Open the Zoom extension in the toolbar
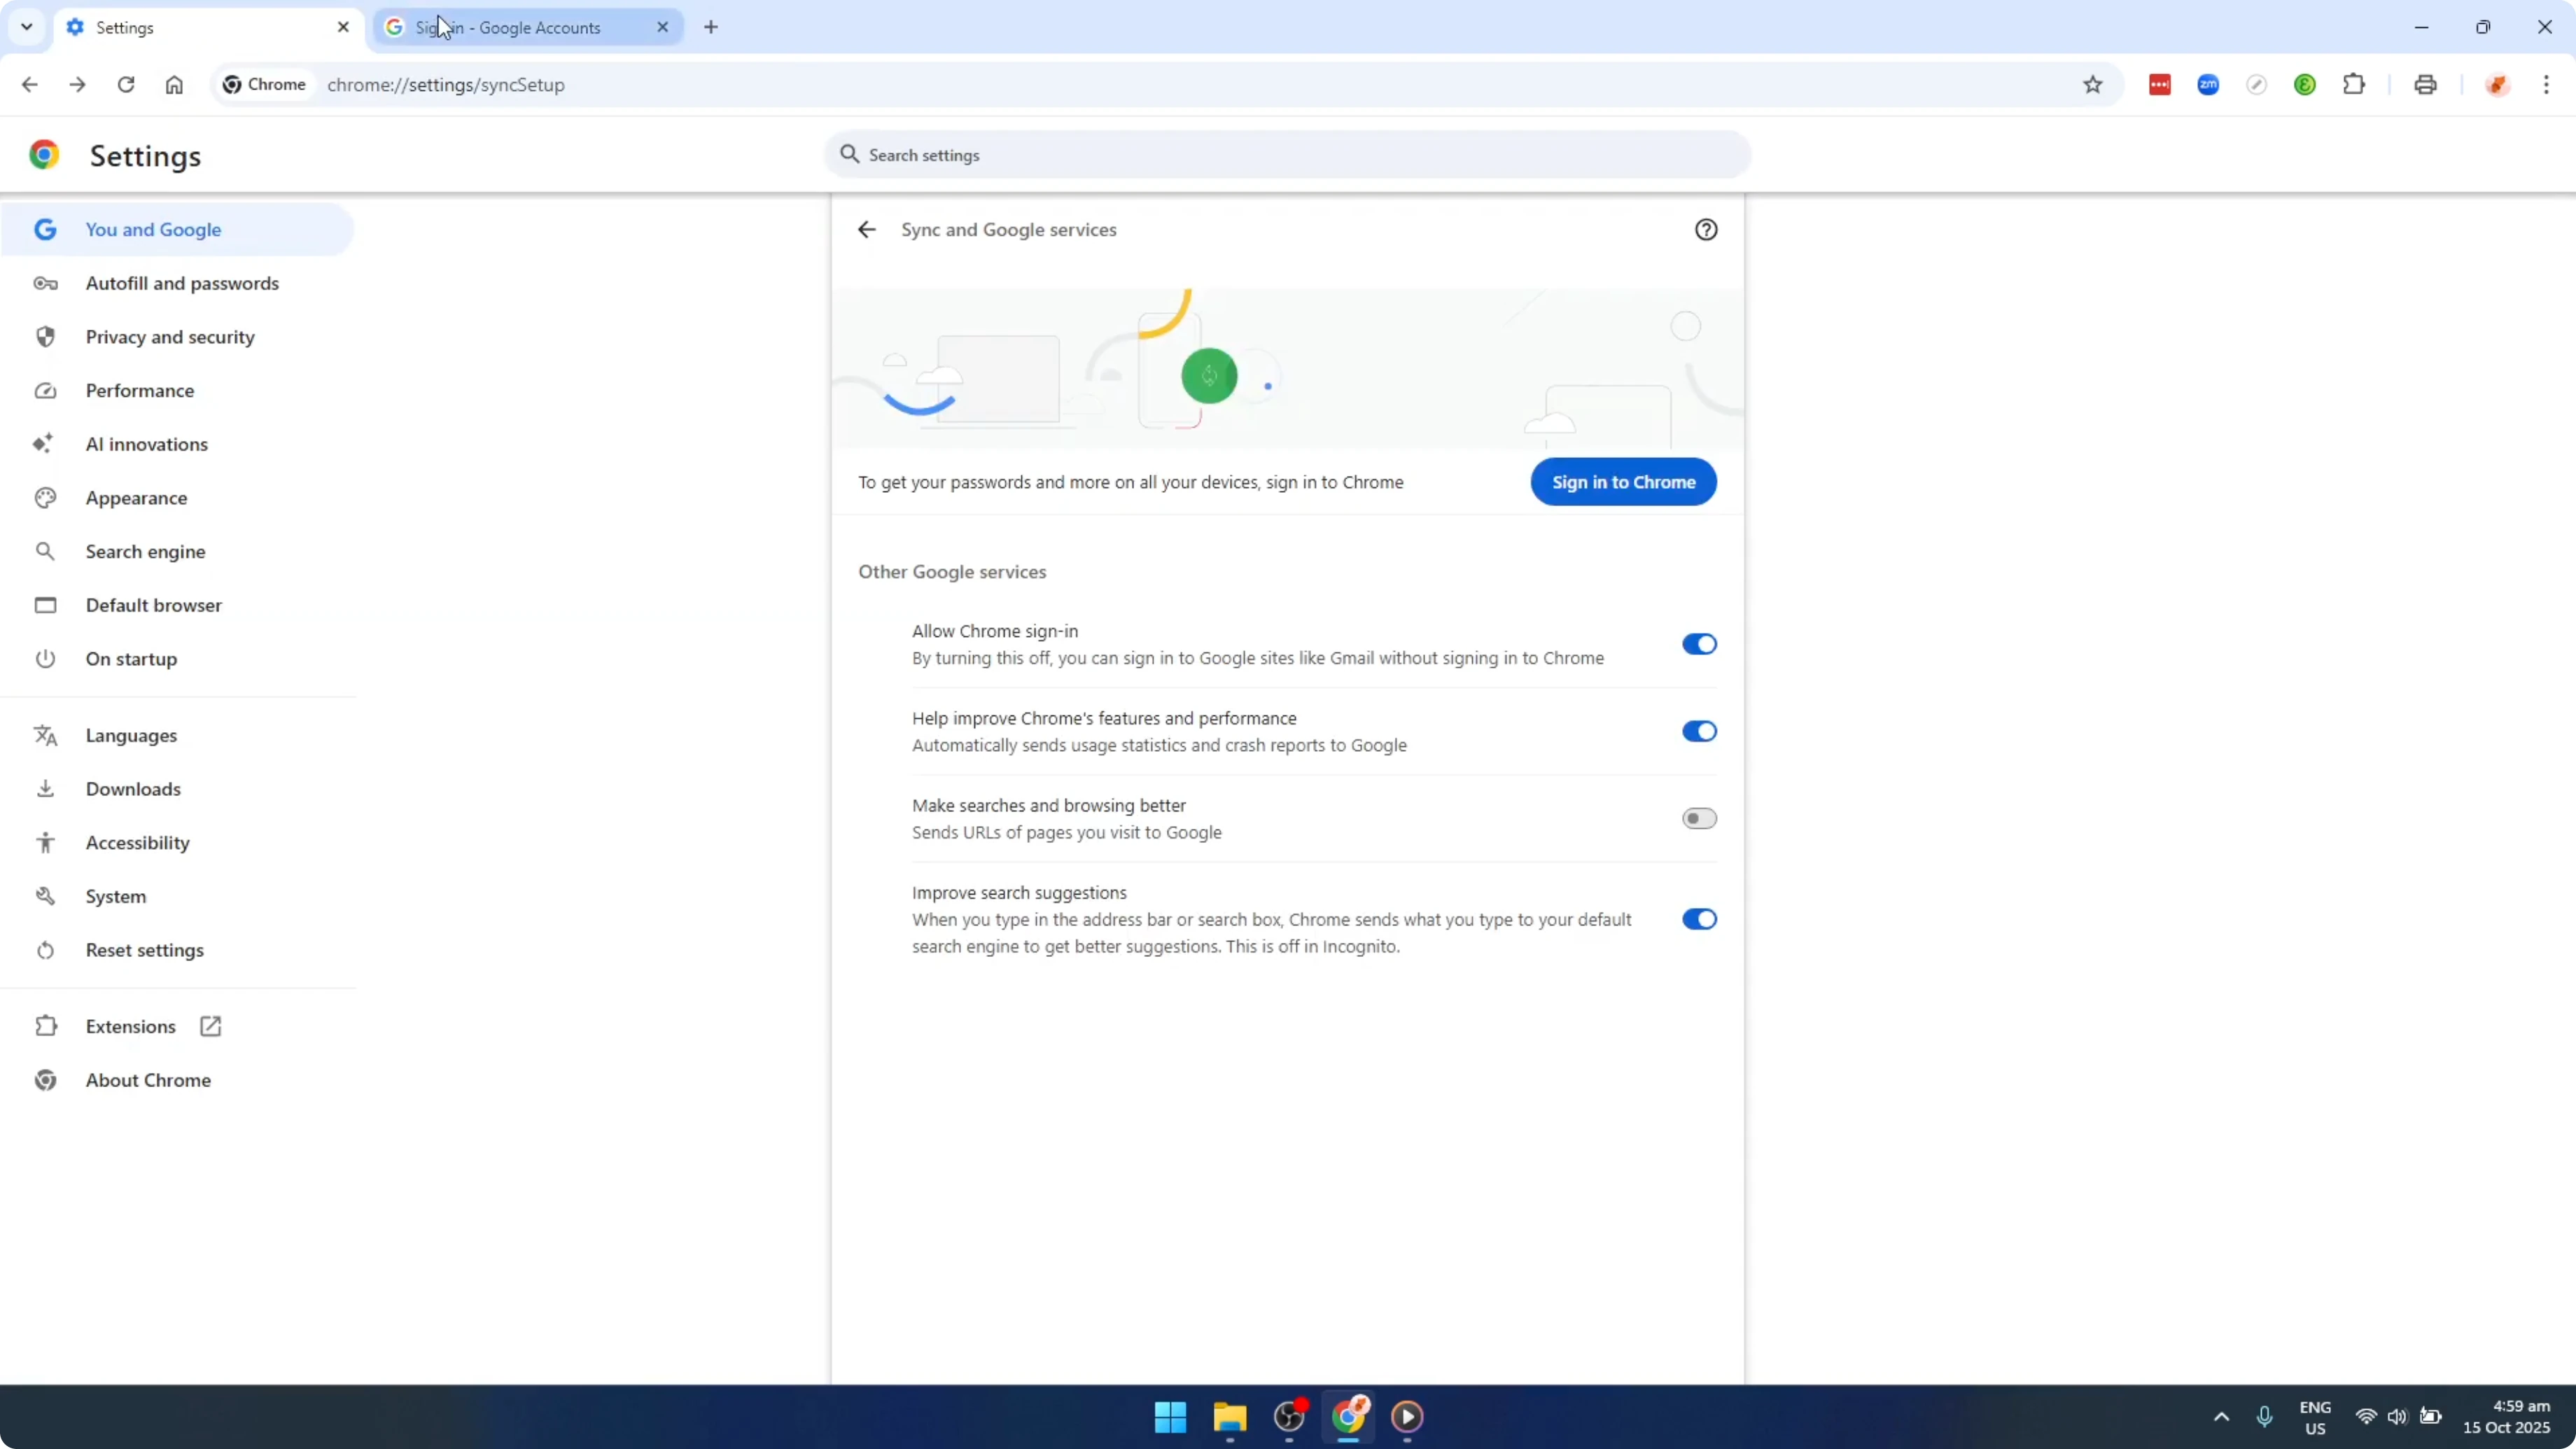The image size is (2576, 1449). [x=2209, y=84]
